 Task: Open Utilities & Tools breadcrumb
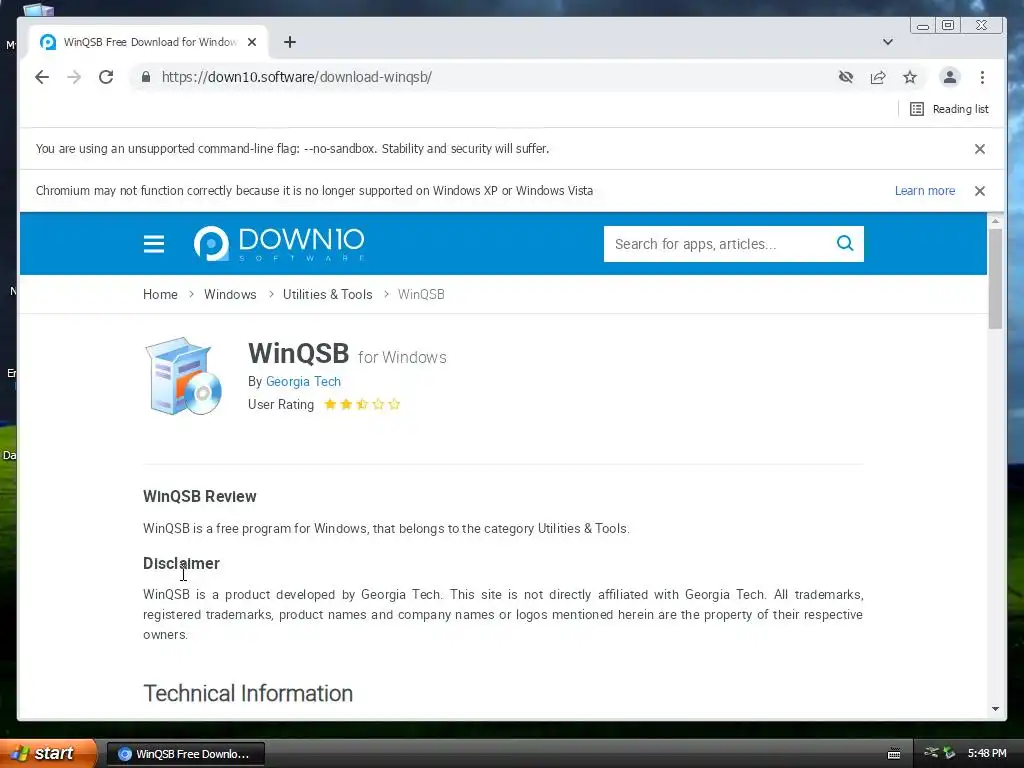coord(327,295)
